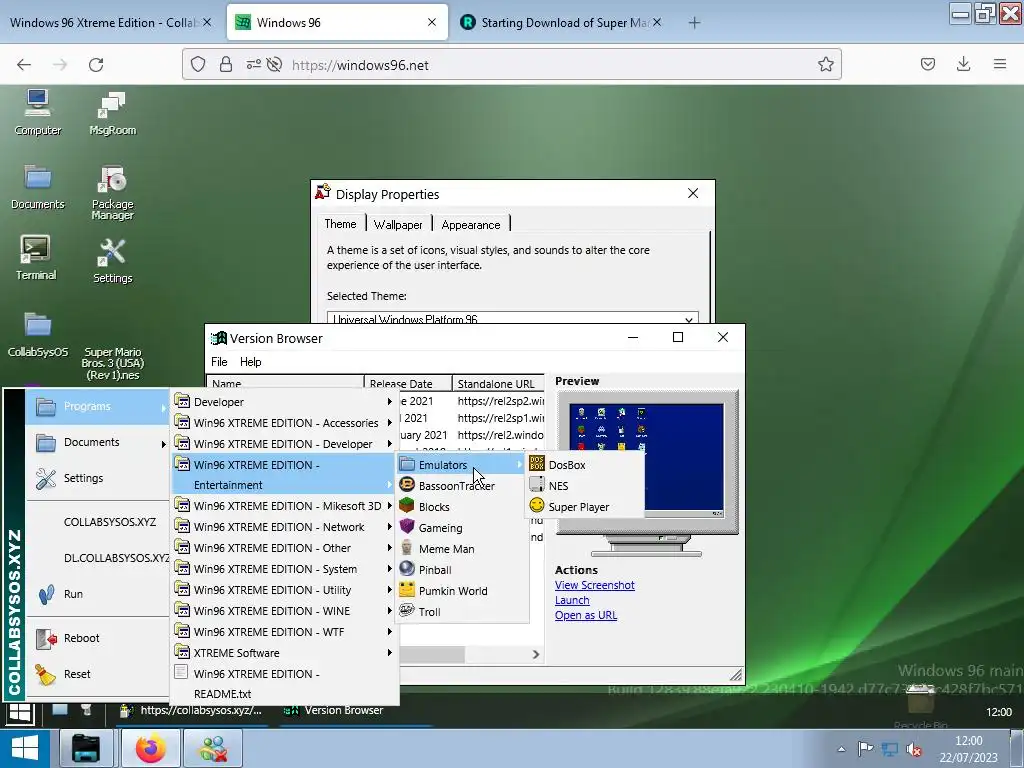Click the windows96.net address bar

(x=511, y=65)
